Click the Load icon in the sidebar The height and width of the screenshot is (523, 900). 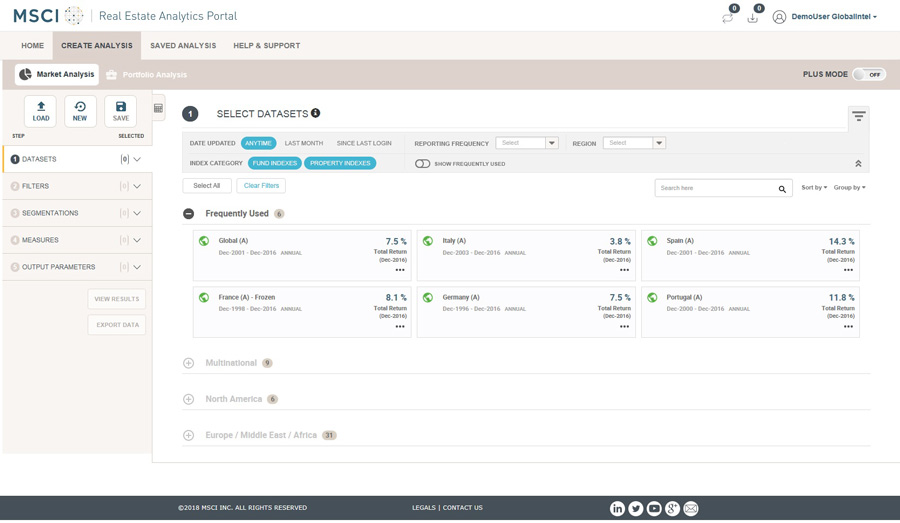41,111
